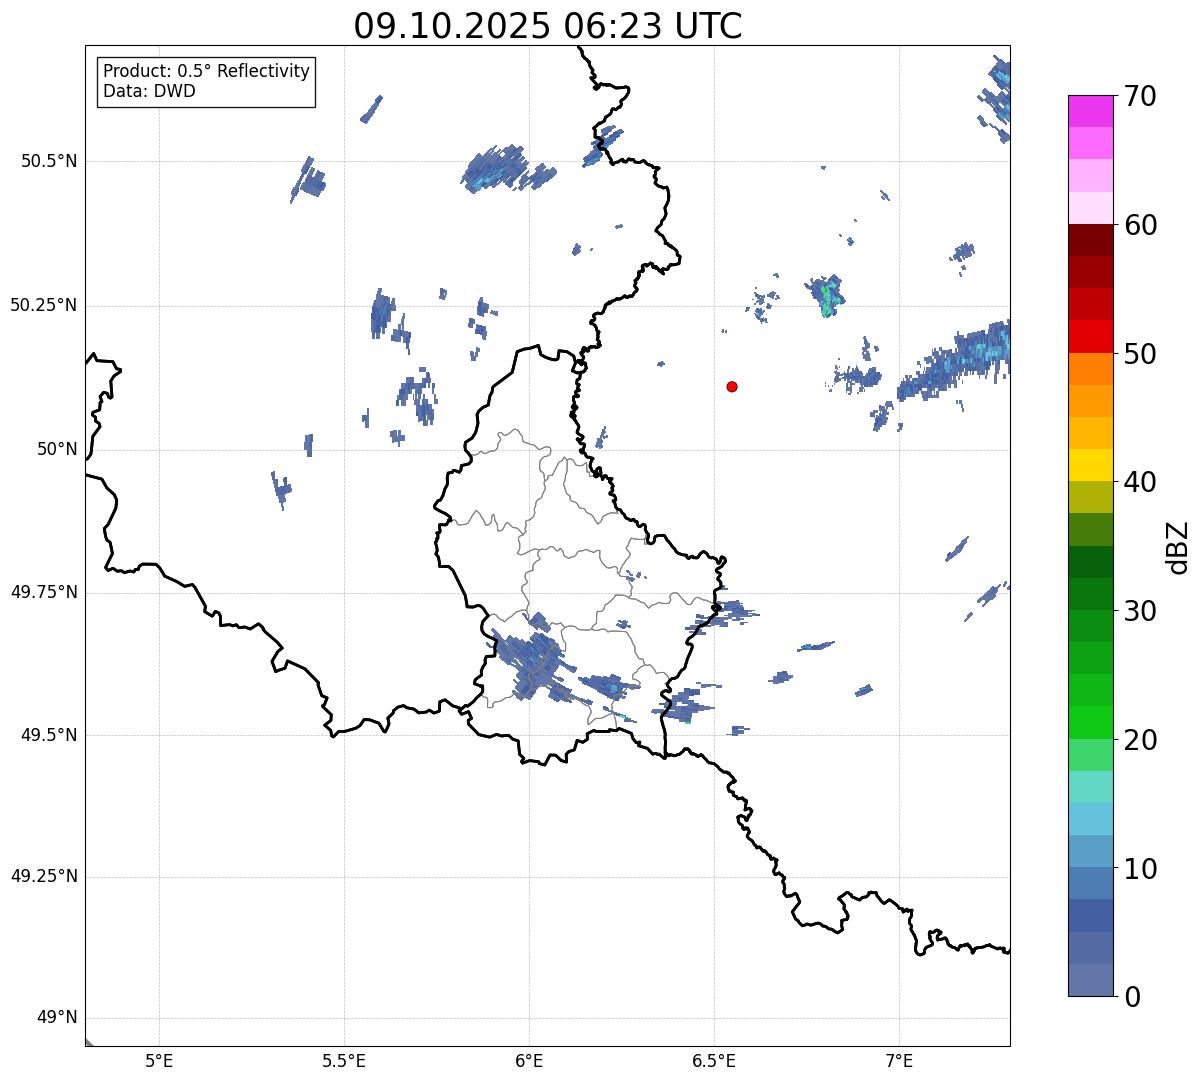Viewport: 1202px width, 1081px height.
Task: Click the 'Data: DWD' text
Action: [x=149, y=91]
